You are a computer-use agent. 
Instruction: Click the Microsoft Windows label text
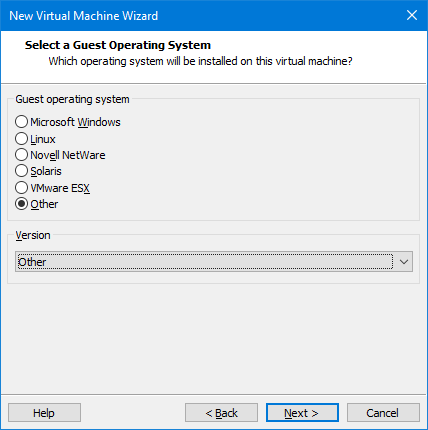pos(75,122)
